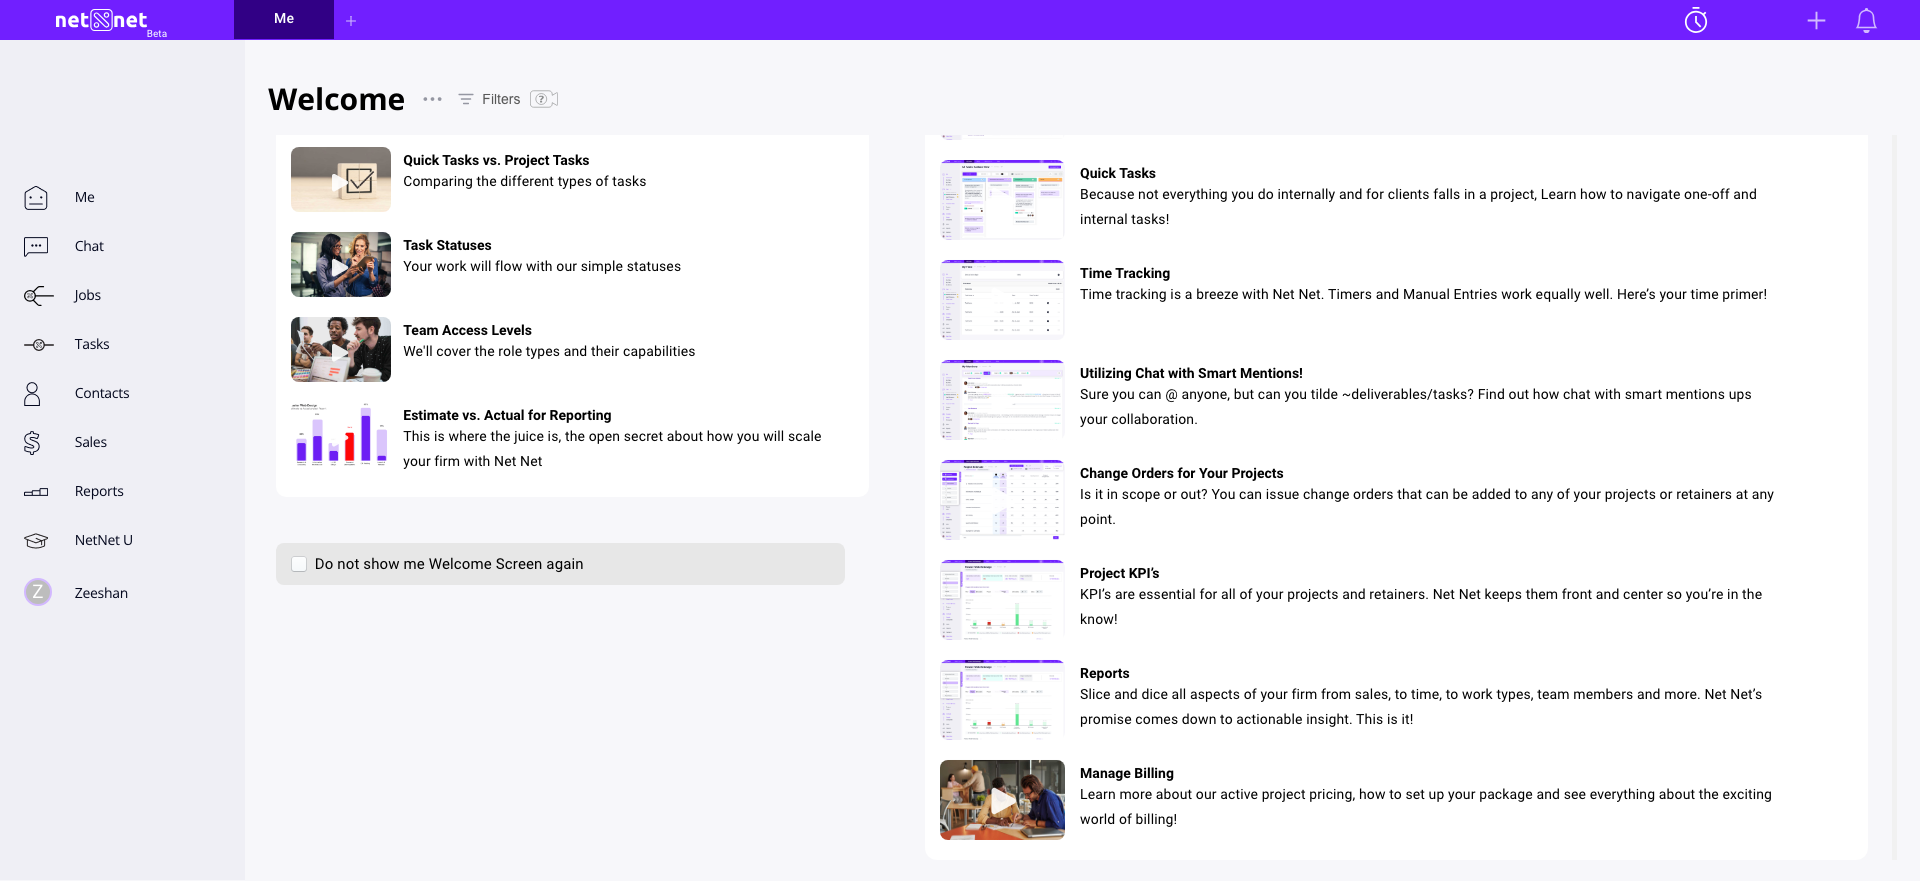Screen dimensions: 1920x881
Task: Click the NetNet U graduation cap icon
Action: coord(36,541)
